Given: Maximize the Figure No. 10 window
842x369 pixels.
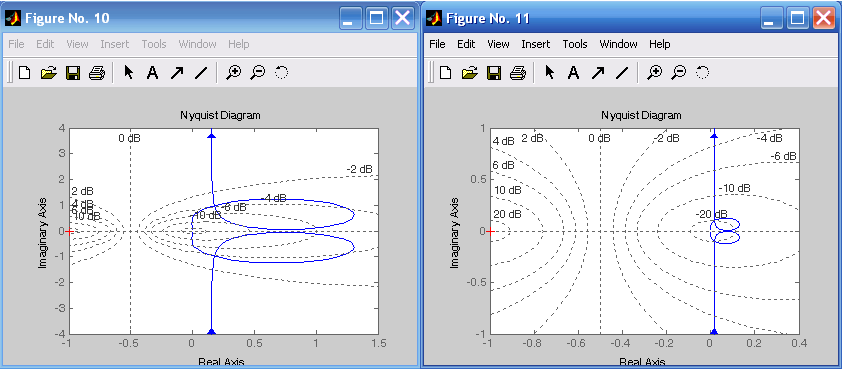Looking at the screenshot, I should [377, 19].
